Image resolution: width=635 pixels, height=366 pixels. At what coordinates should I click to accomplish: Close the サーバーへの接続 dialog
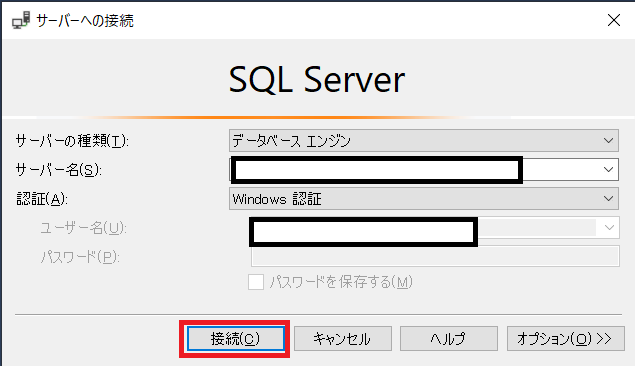pyautogui.click(x=614, y=20)
